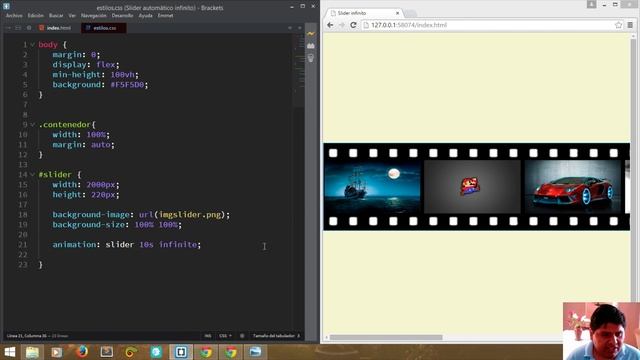
Task: Toggle the INS insert mode indicator
Action: coord(208,336)
